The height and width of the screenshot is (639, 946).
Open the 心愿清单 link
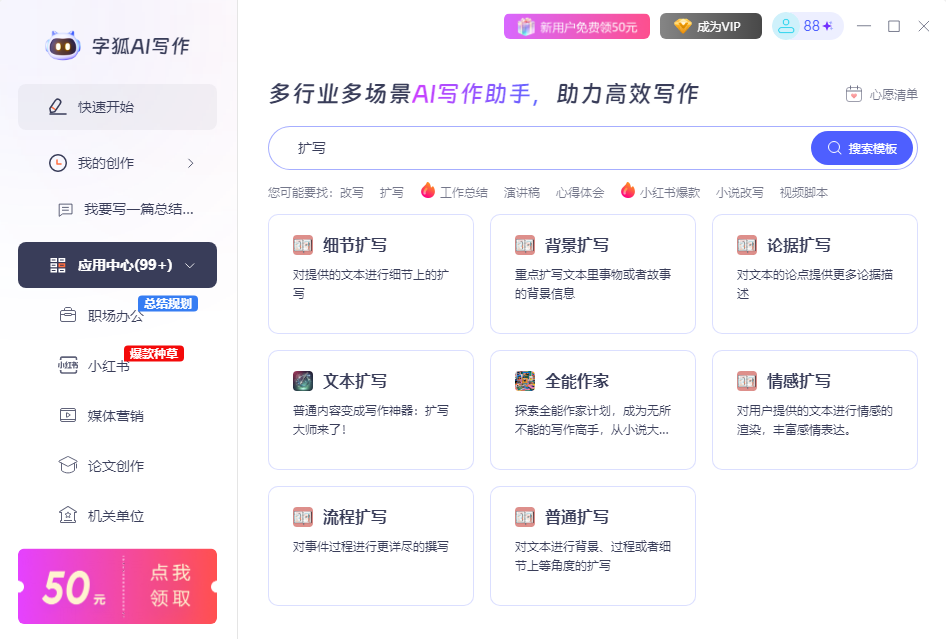(881, 94)
